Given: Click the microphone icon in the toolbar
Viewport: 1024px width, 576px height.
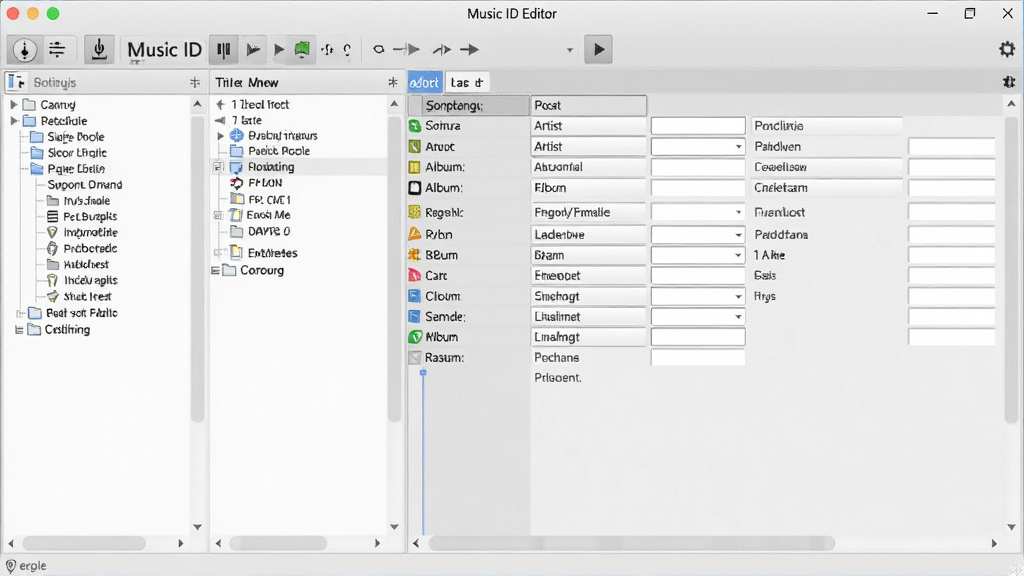Looking at the screenshot, I should (x=99, y=50).
